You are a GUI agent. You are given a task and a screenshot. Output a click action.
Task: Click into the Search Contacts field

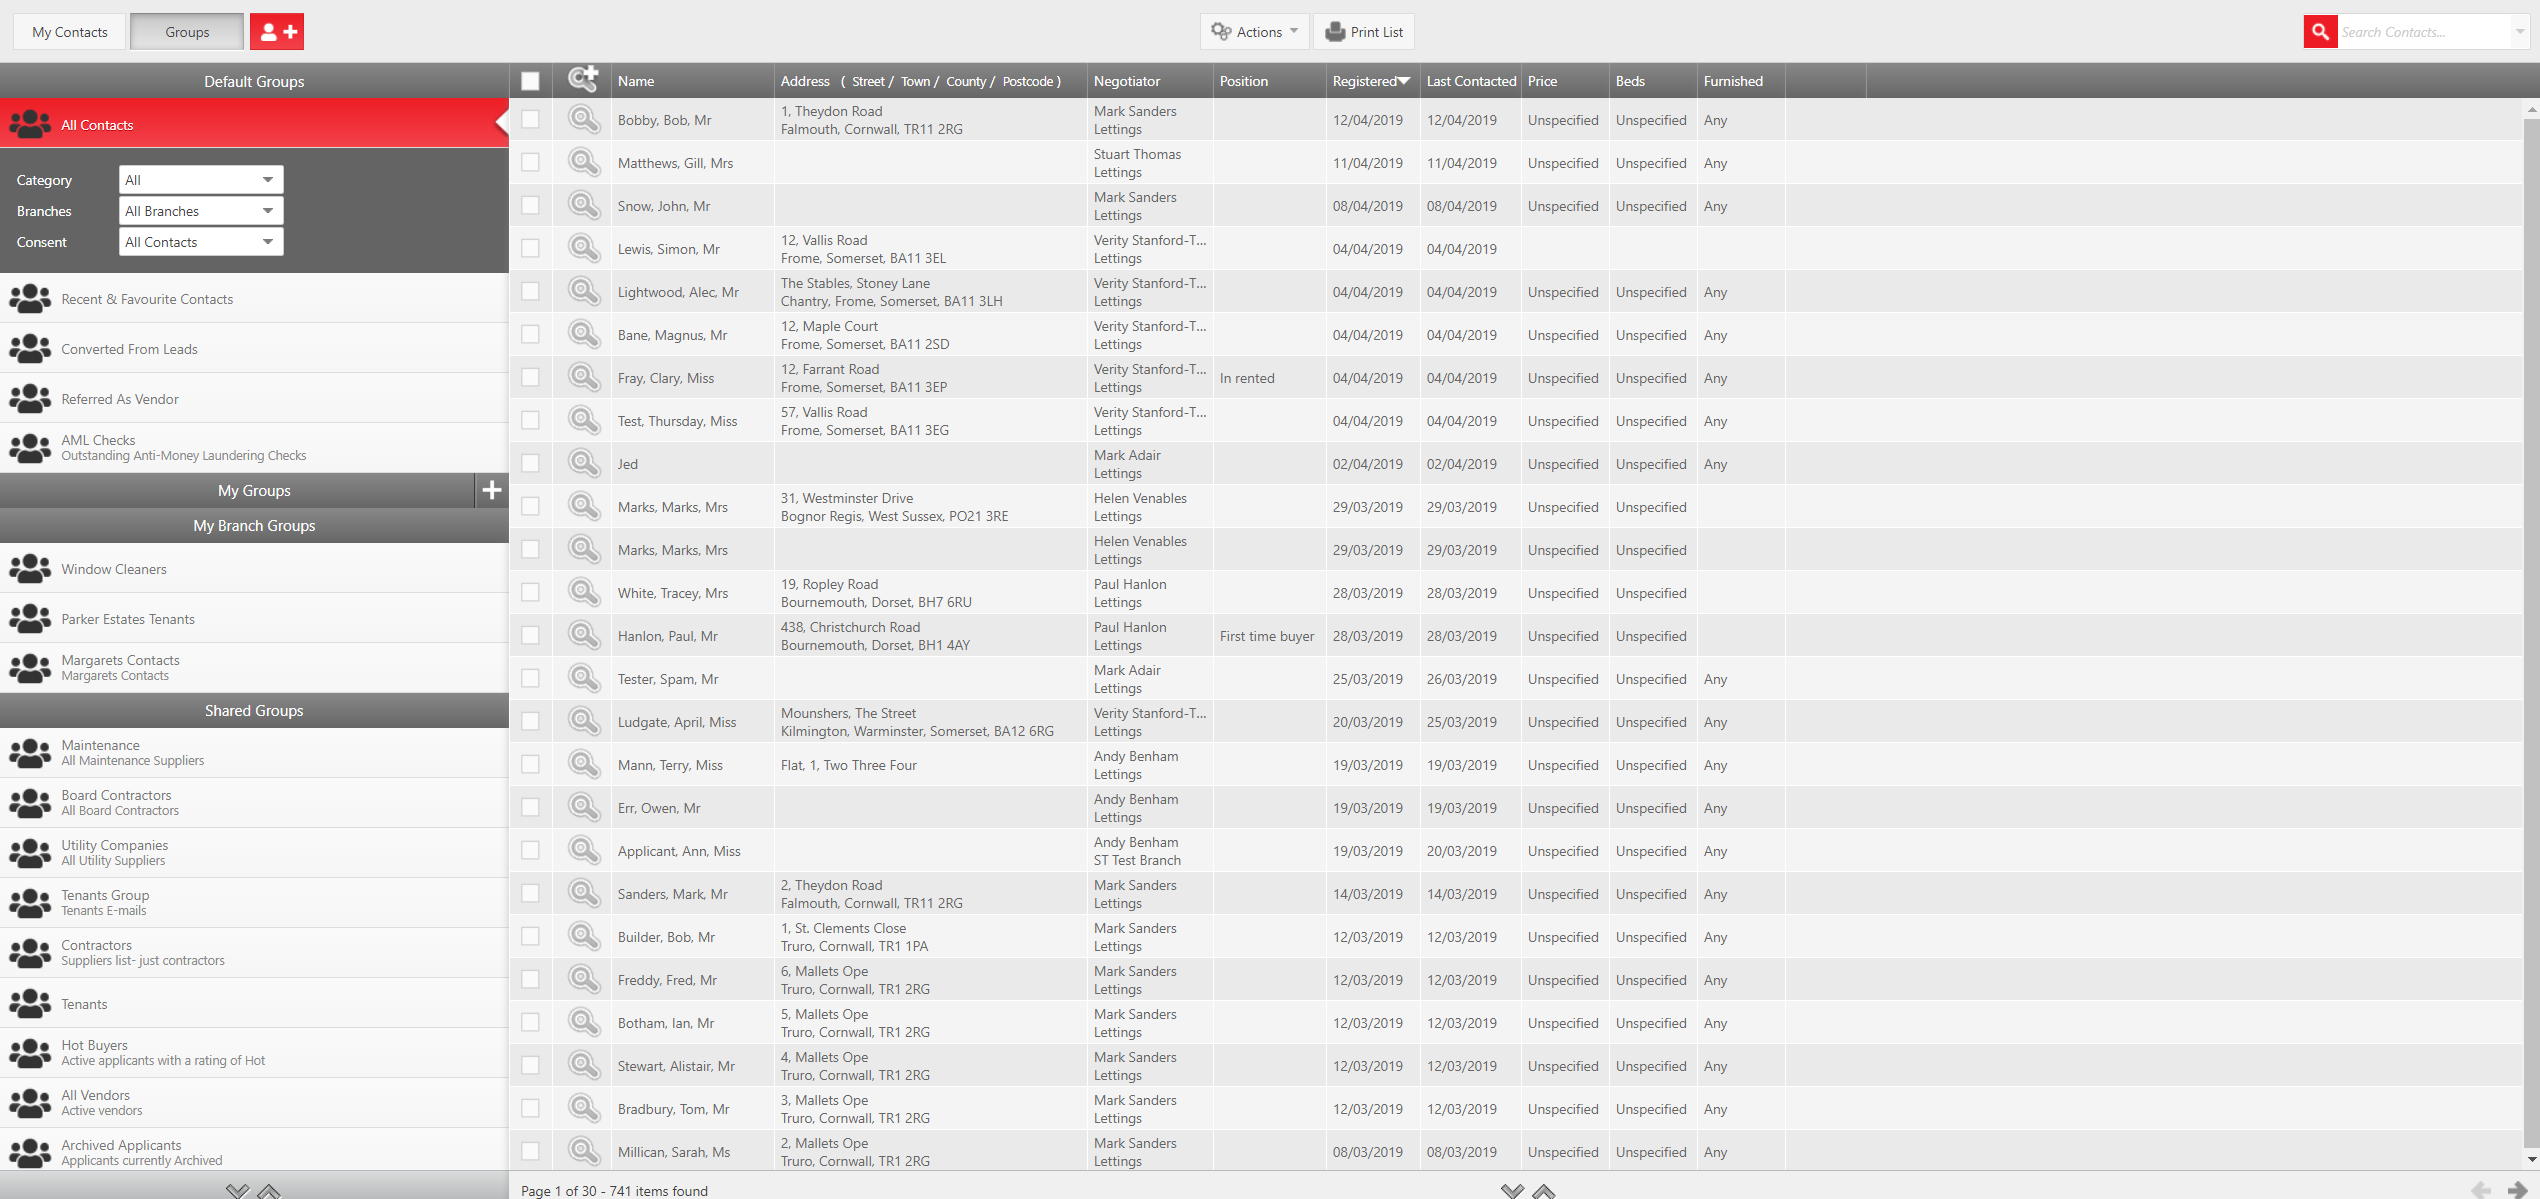2420,32
